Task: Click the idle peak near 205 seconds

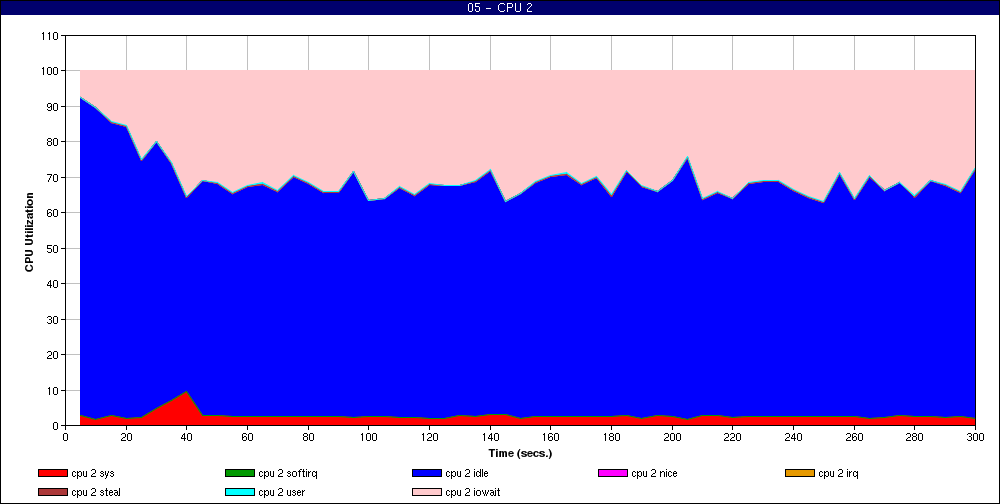Action: (688, 157)
